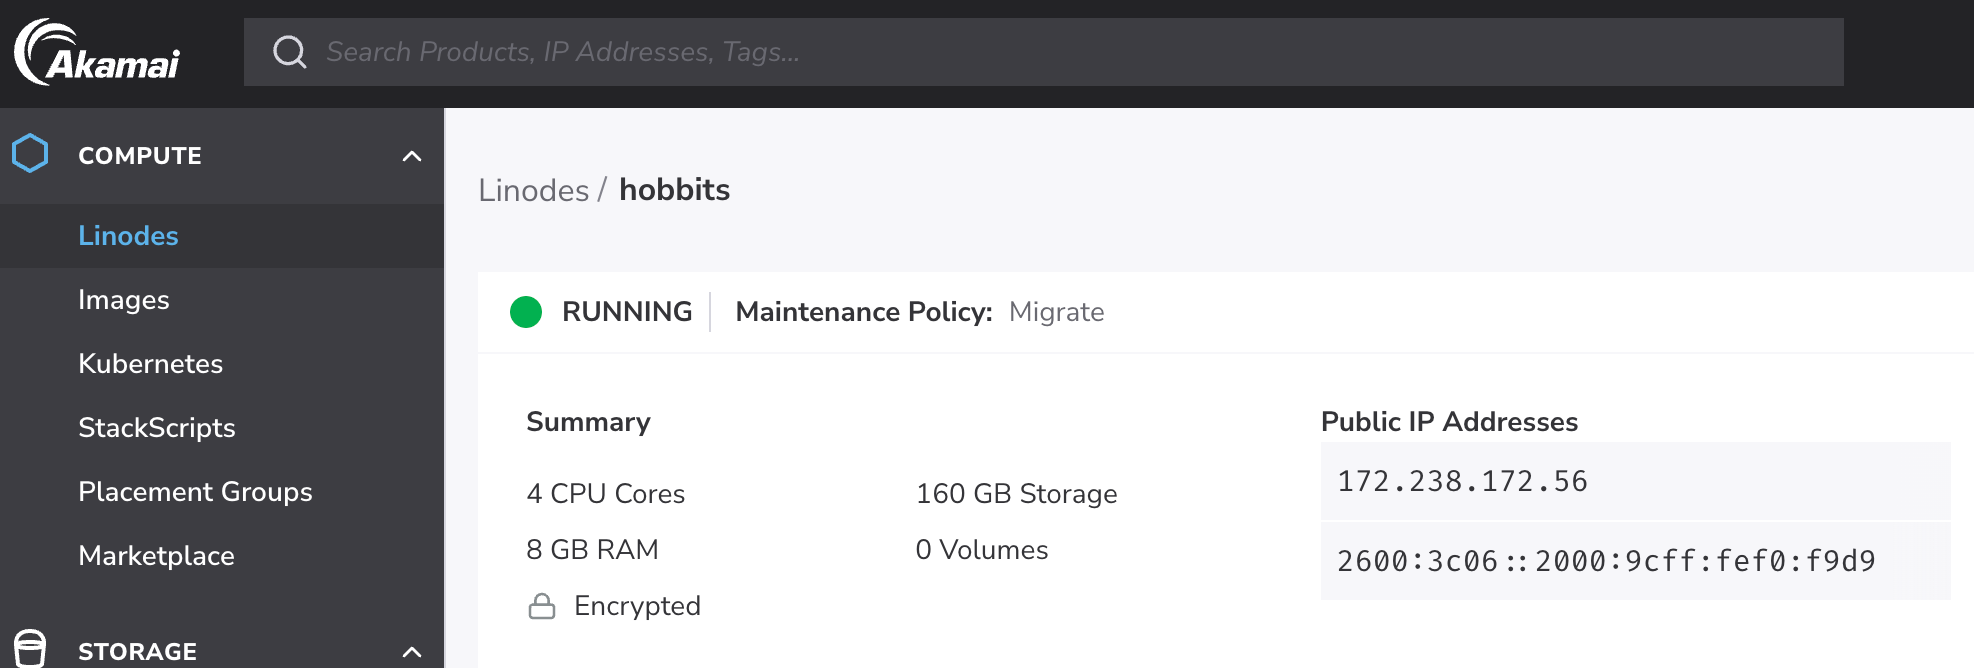The image size is (1974, 668).
Task: Click the Akamai logo
Action: [x=97, y=53]
